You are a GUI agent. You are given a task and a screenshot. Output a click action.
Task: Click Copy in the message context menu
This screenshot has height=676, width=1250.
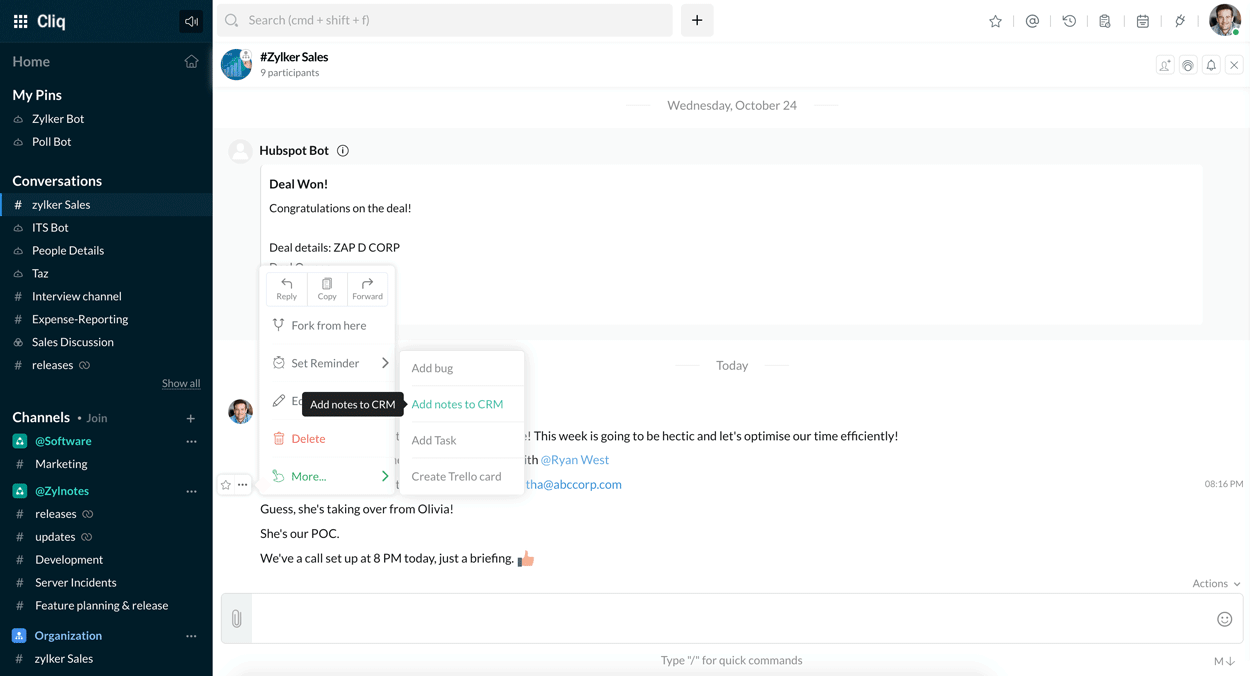click(327, 289)
